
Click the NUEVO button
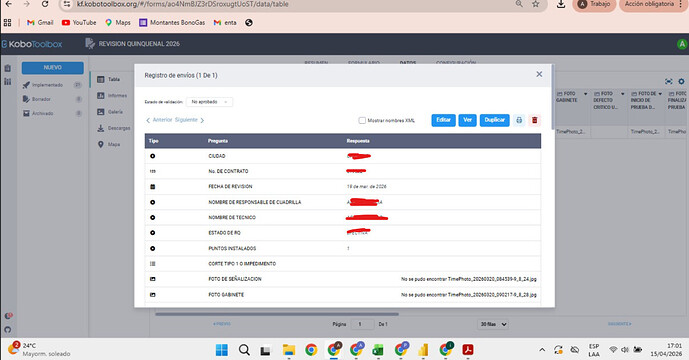53,68
